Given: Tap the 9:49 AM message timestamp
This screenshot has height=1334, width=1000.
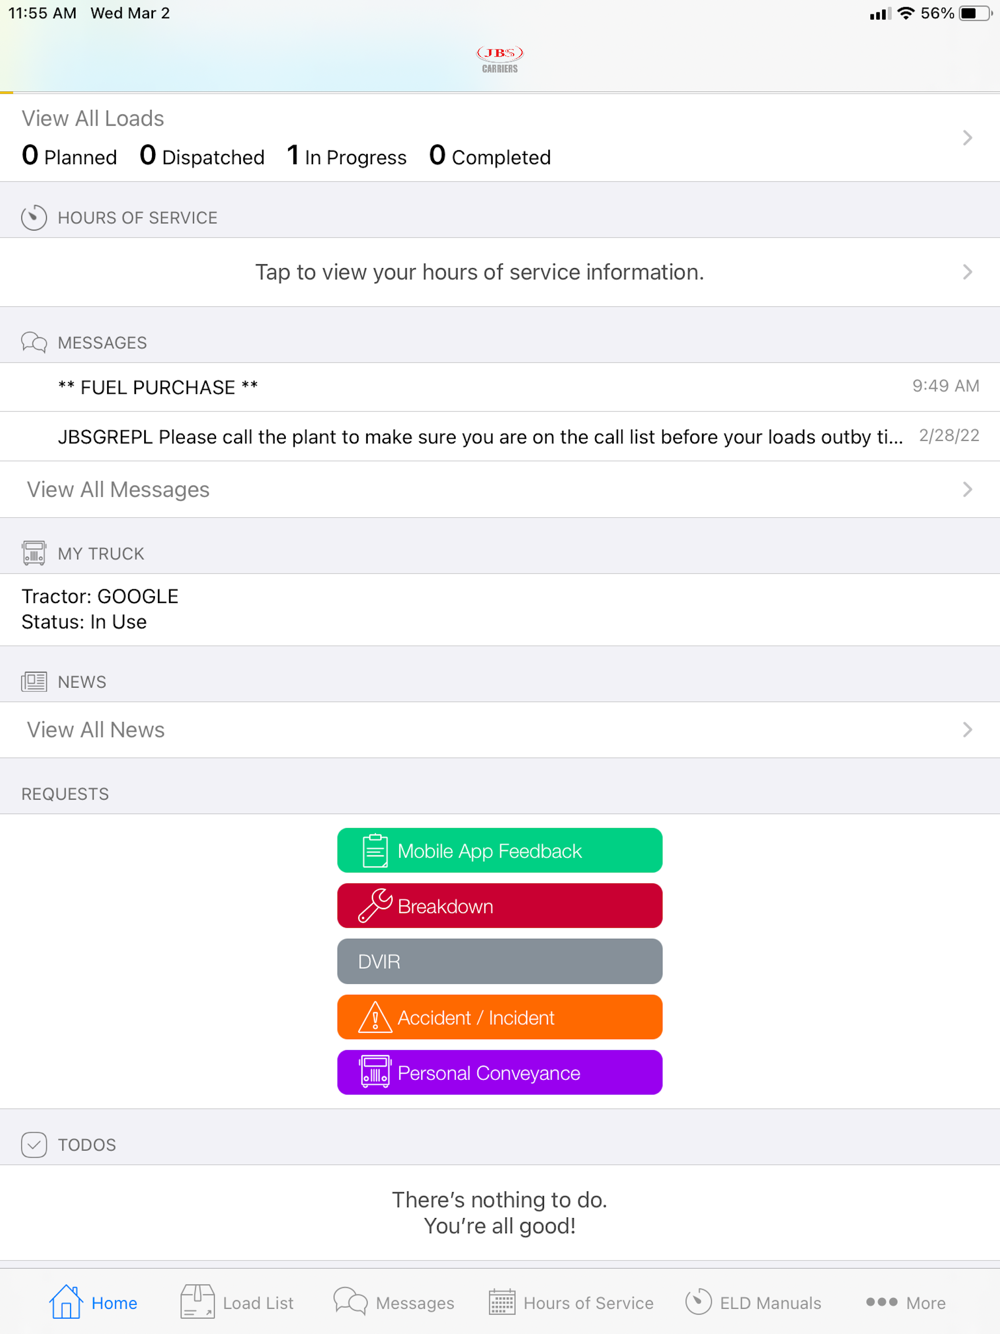Looking at the screenshot, I should click(x=945, y=386).
